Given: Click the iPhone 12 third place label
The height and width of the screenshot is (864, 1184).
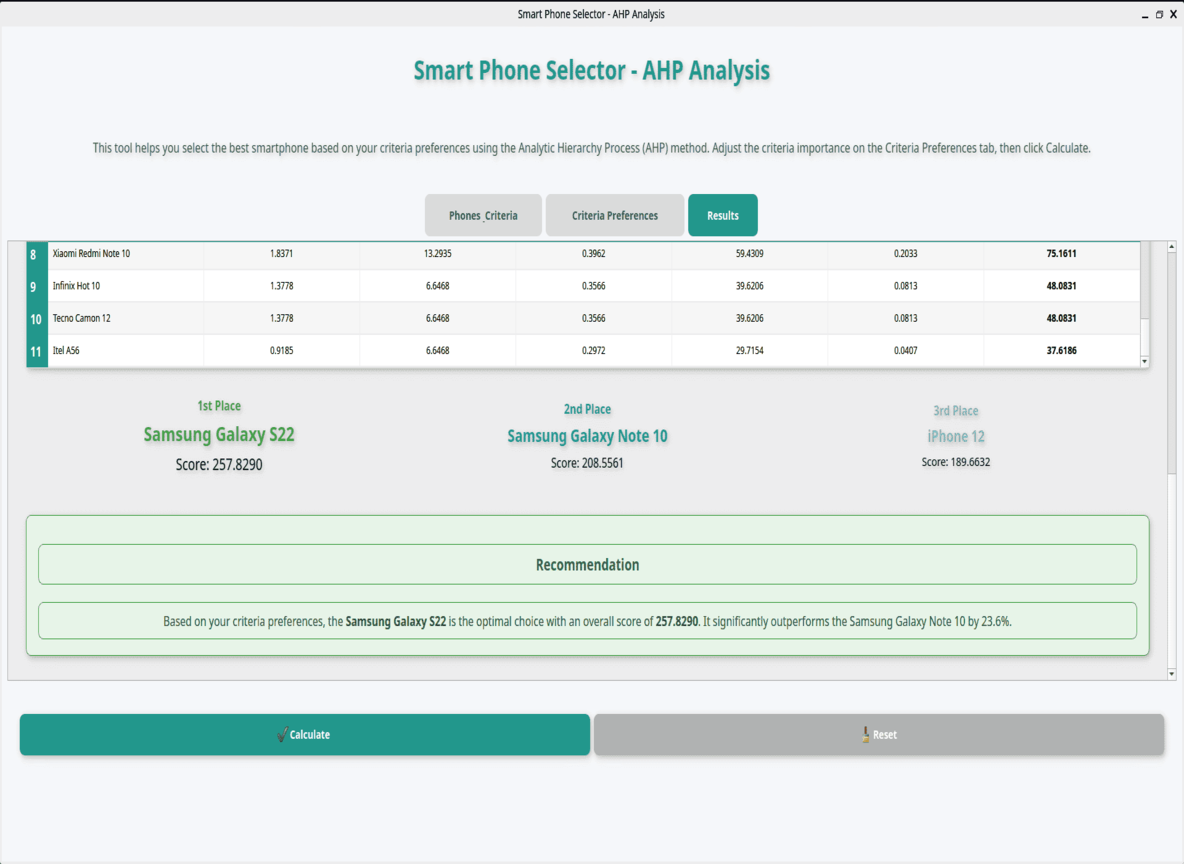Looking at the screenshot, I should click(955, 436).
